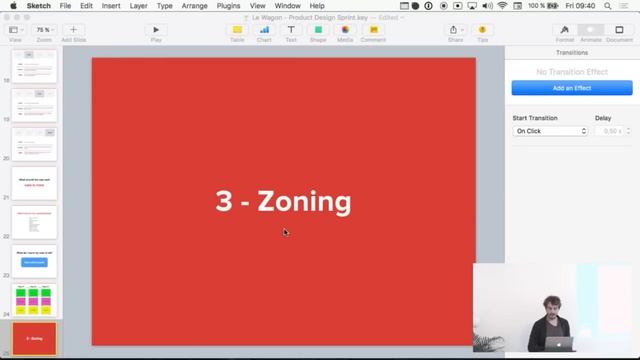640x360 pixels.
Task: Insert a Chart
Action: [x=264, y=30]
